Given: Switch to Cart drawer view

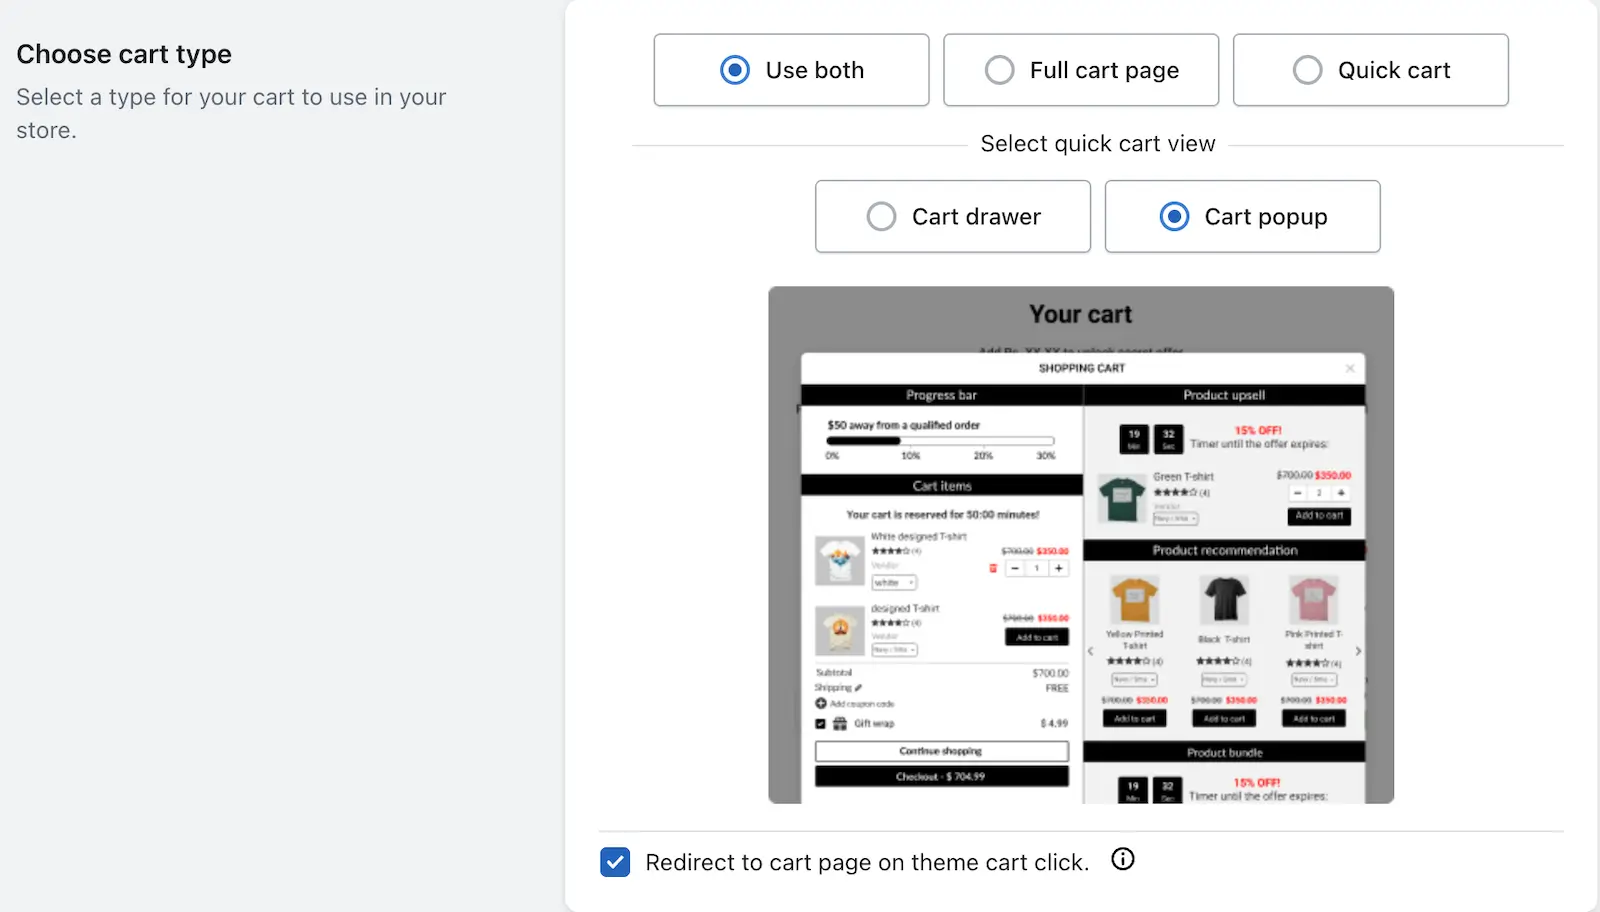Looking at the screenshot, I should pyautogui.click(x=953, y=216).
